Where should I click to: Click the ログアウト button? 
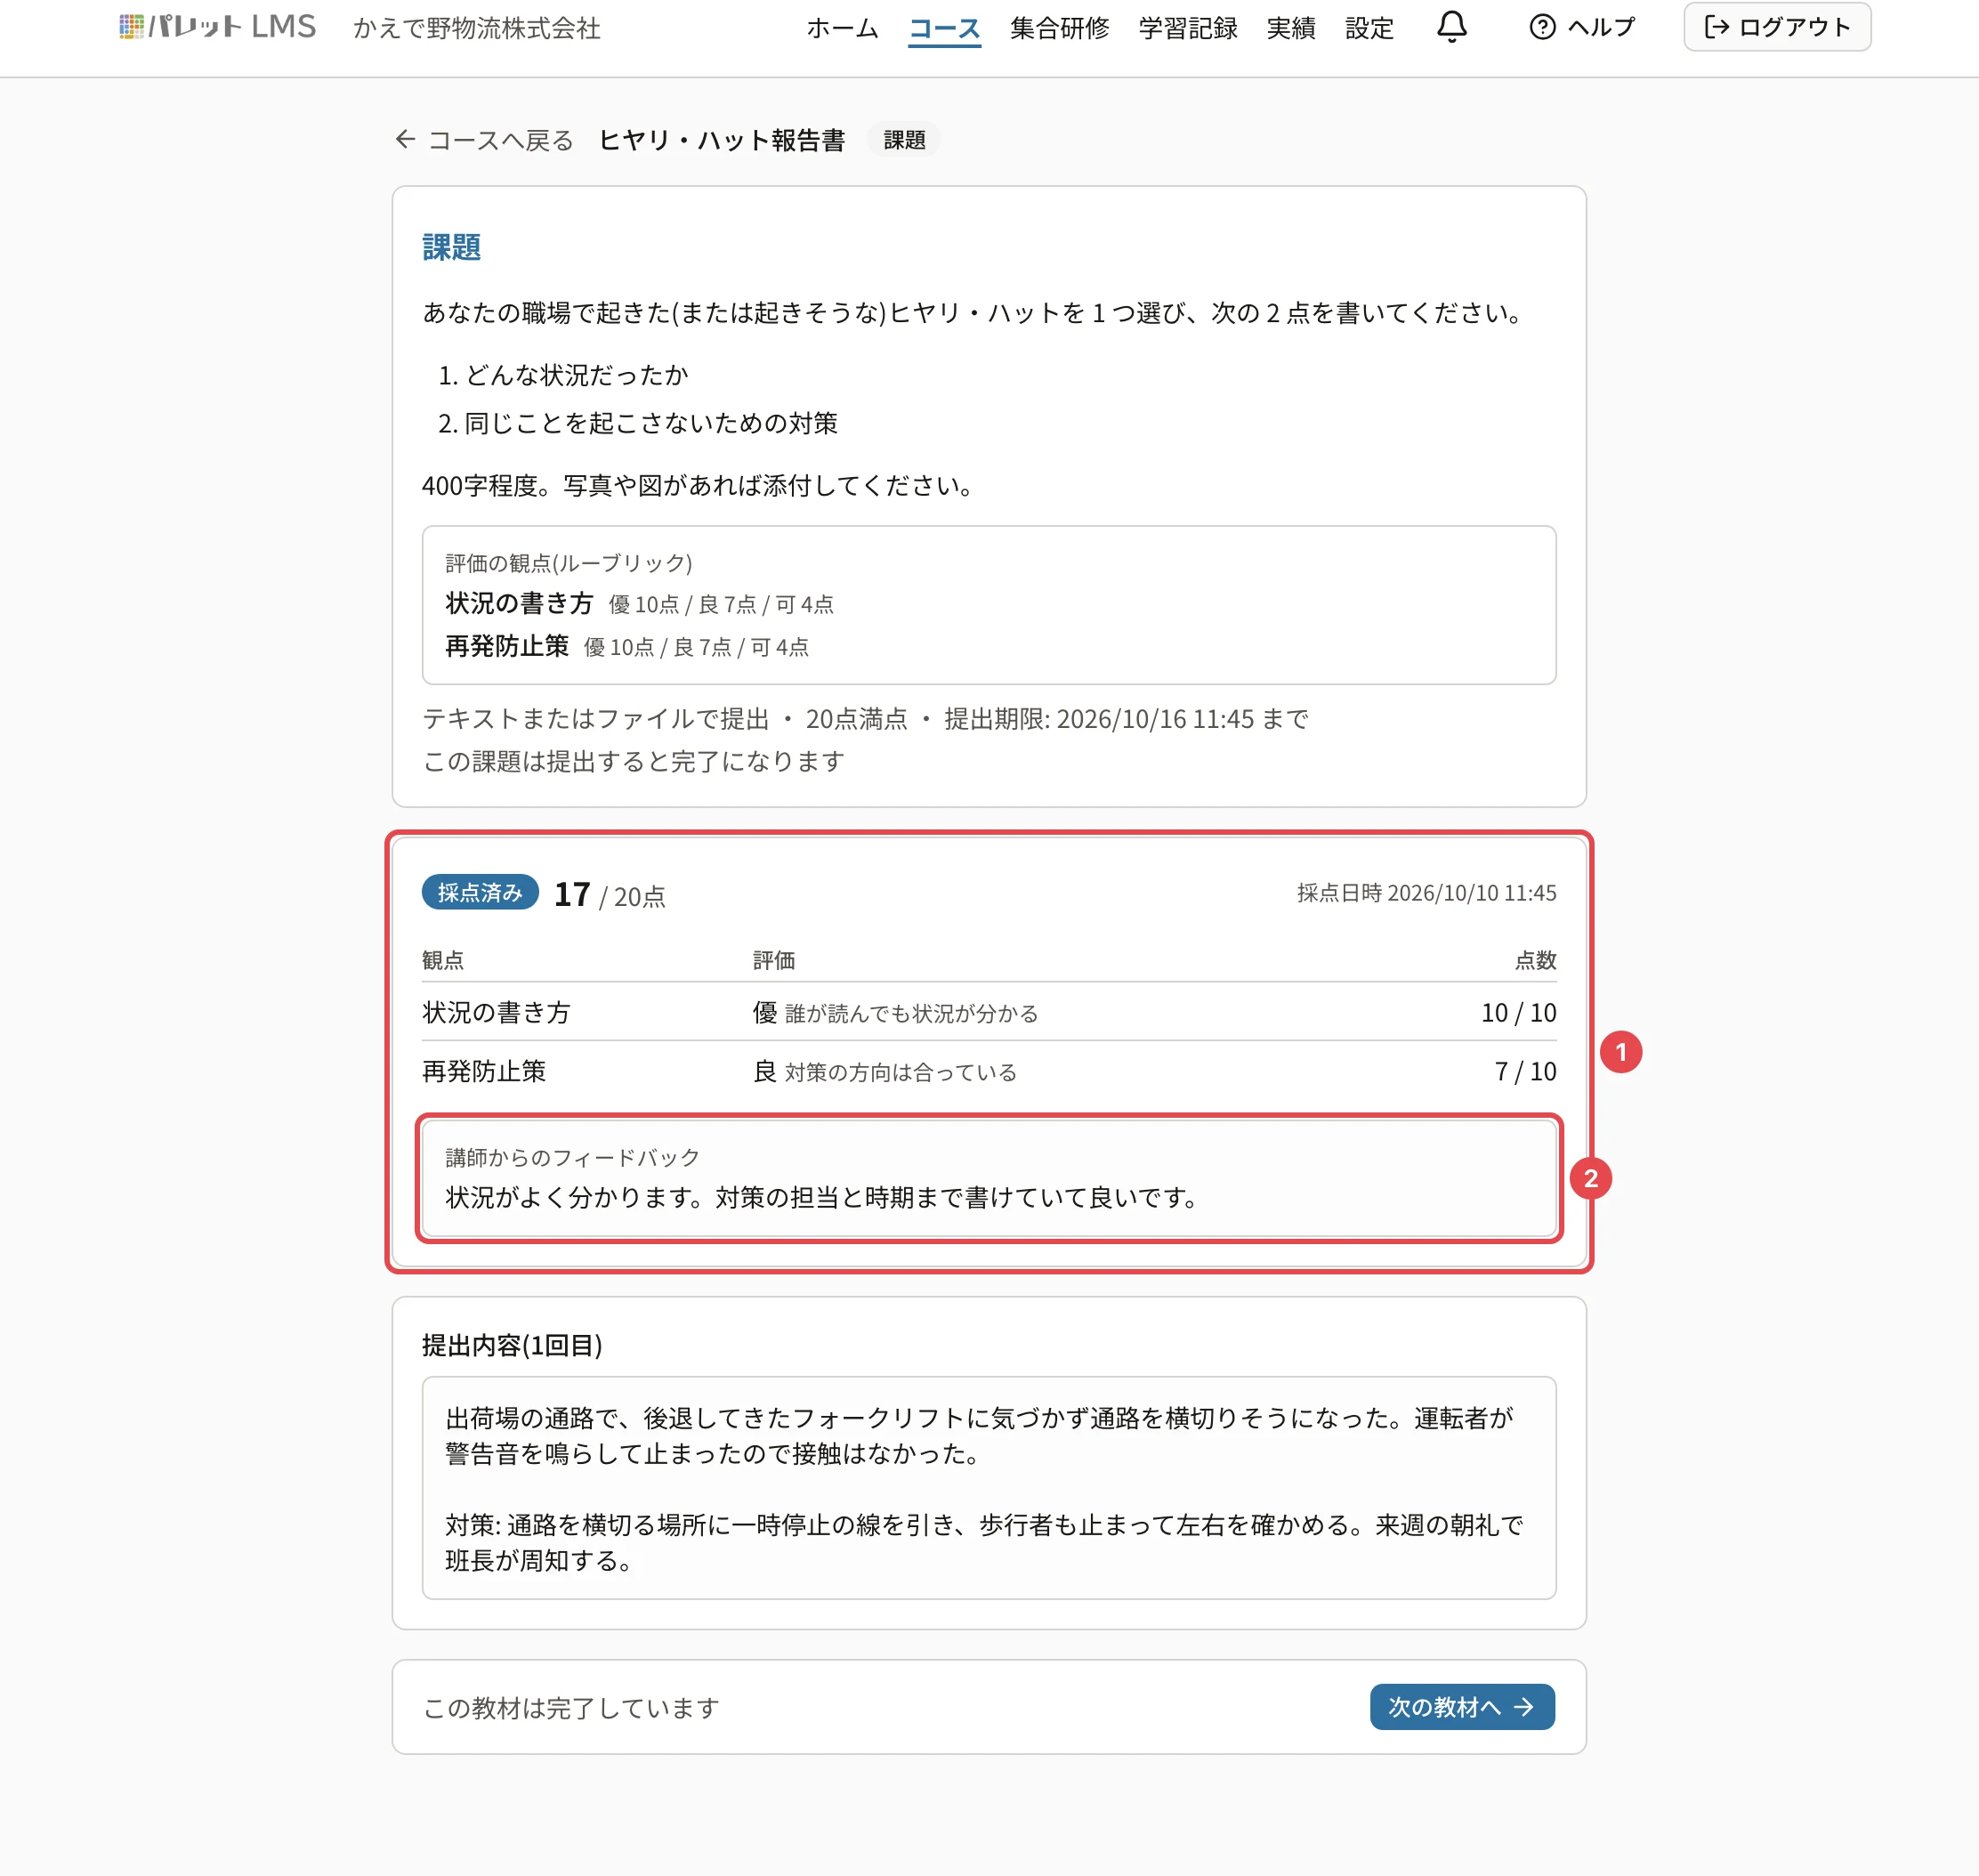(1777, 27)
